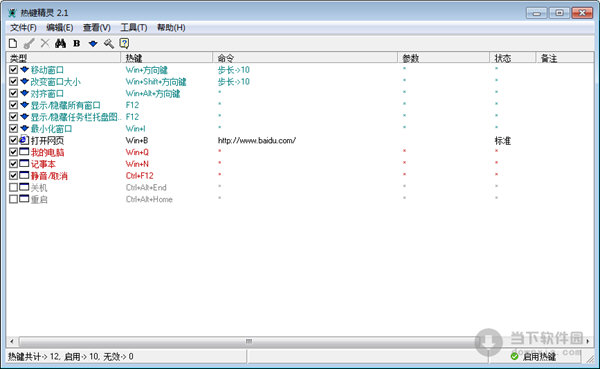The image size is (600, 369).
Task: Click the blue icon beside 最小化窗口
Action: click(24, 128)
